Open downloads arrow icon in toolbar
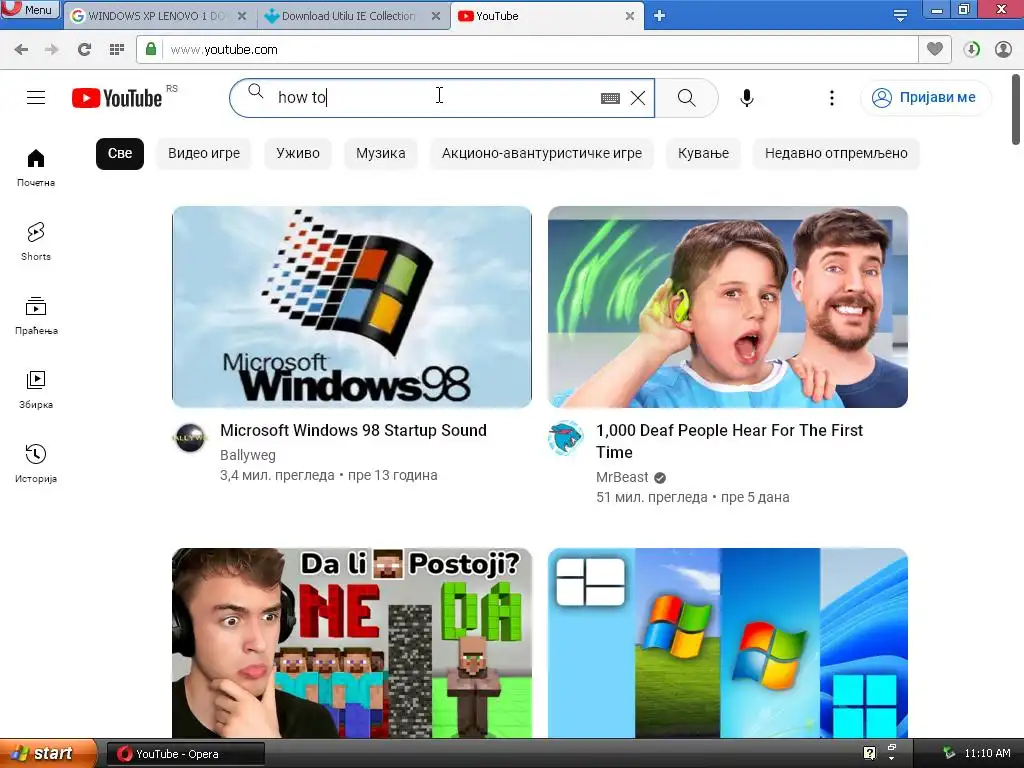Image resolution: width=1024 pixels, height=768 pixels. click(972, 49)
